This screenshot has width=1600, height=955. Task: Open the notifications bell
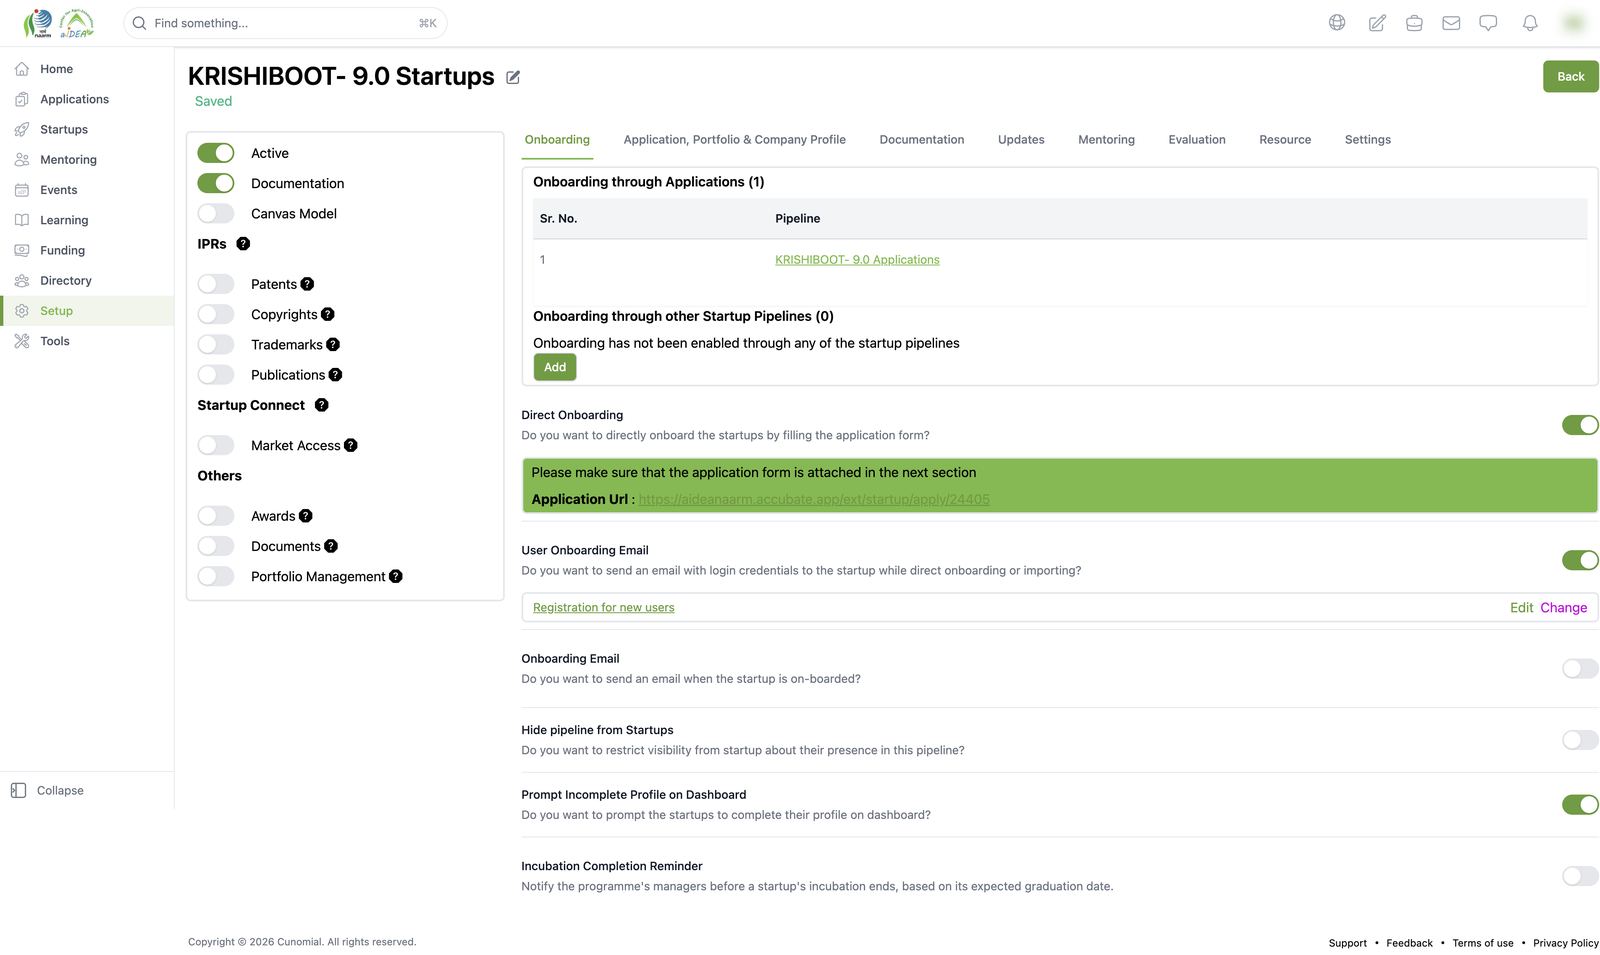point(1530,23)
